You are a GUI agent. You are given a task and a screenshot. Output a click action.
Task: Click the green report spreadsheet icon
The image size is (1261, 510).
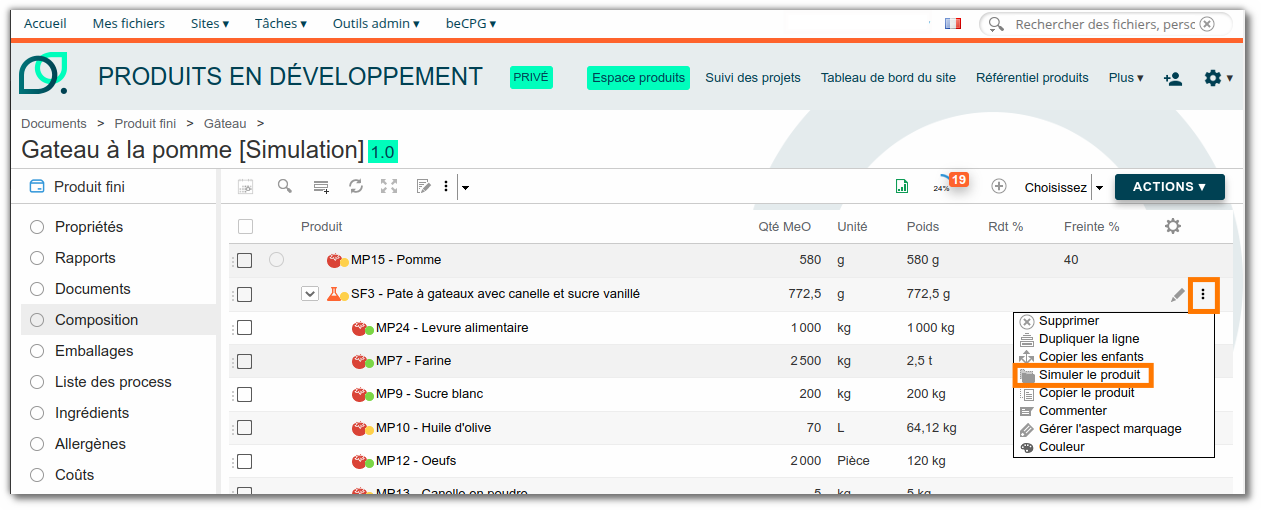tap(902, 186)
